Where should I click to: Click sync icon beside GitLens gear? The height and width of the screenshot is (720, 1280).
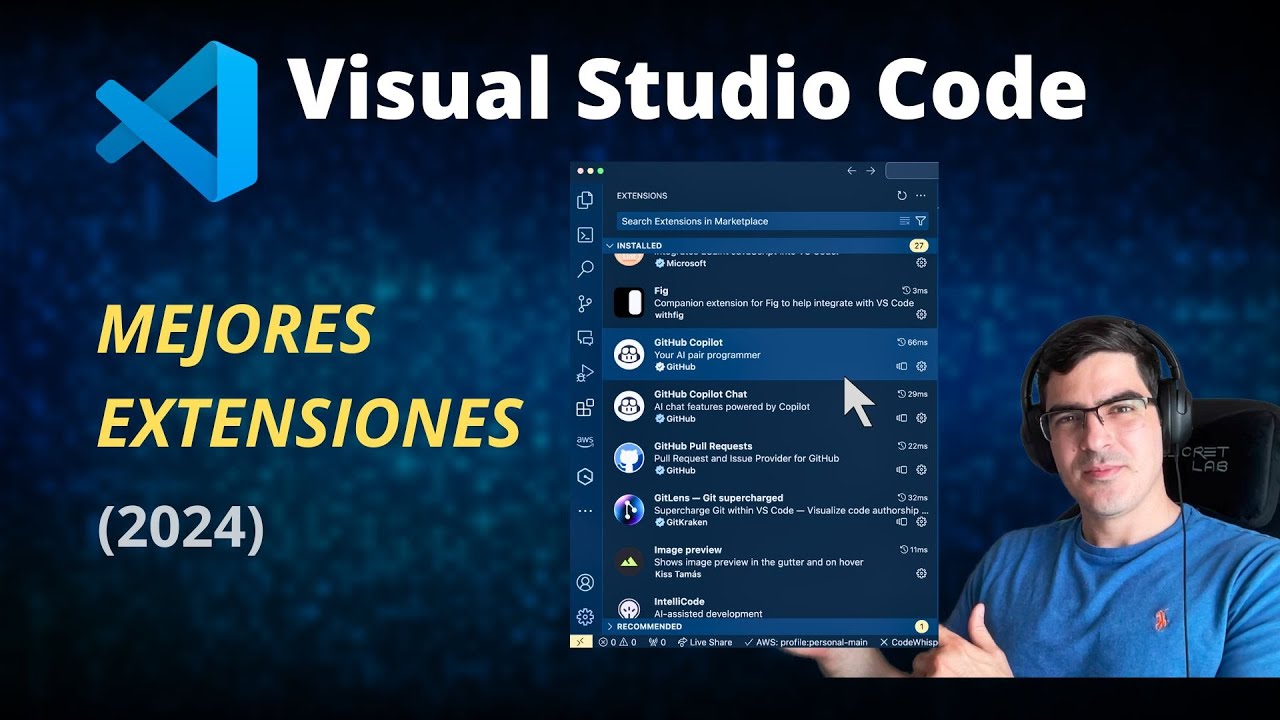click(x=902, y=522)
